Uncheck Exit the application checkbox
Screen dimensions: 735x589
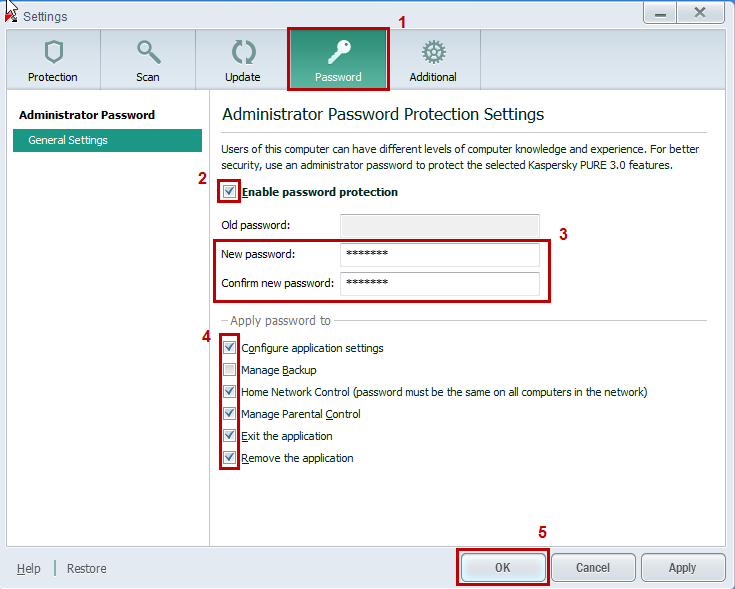[229, 435]
